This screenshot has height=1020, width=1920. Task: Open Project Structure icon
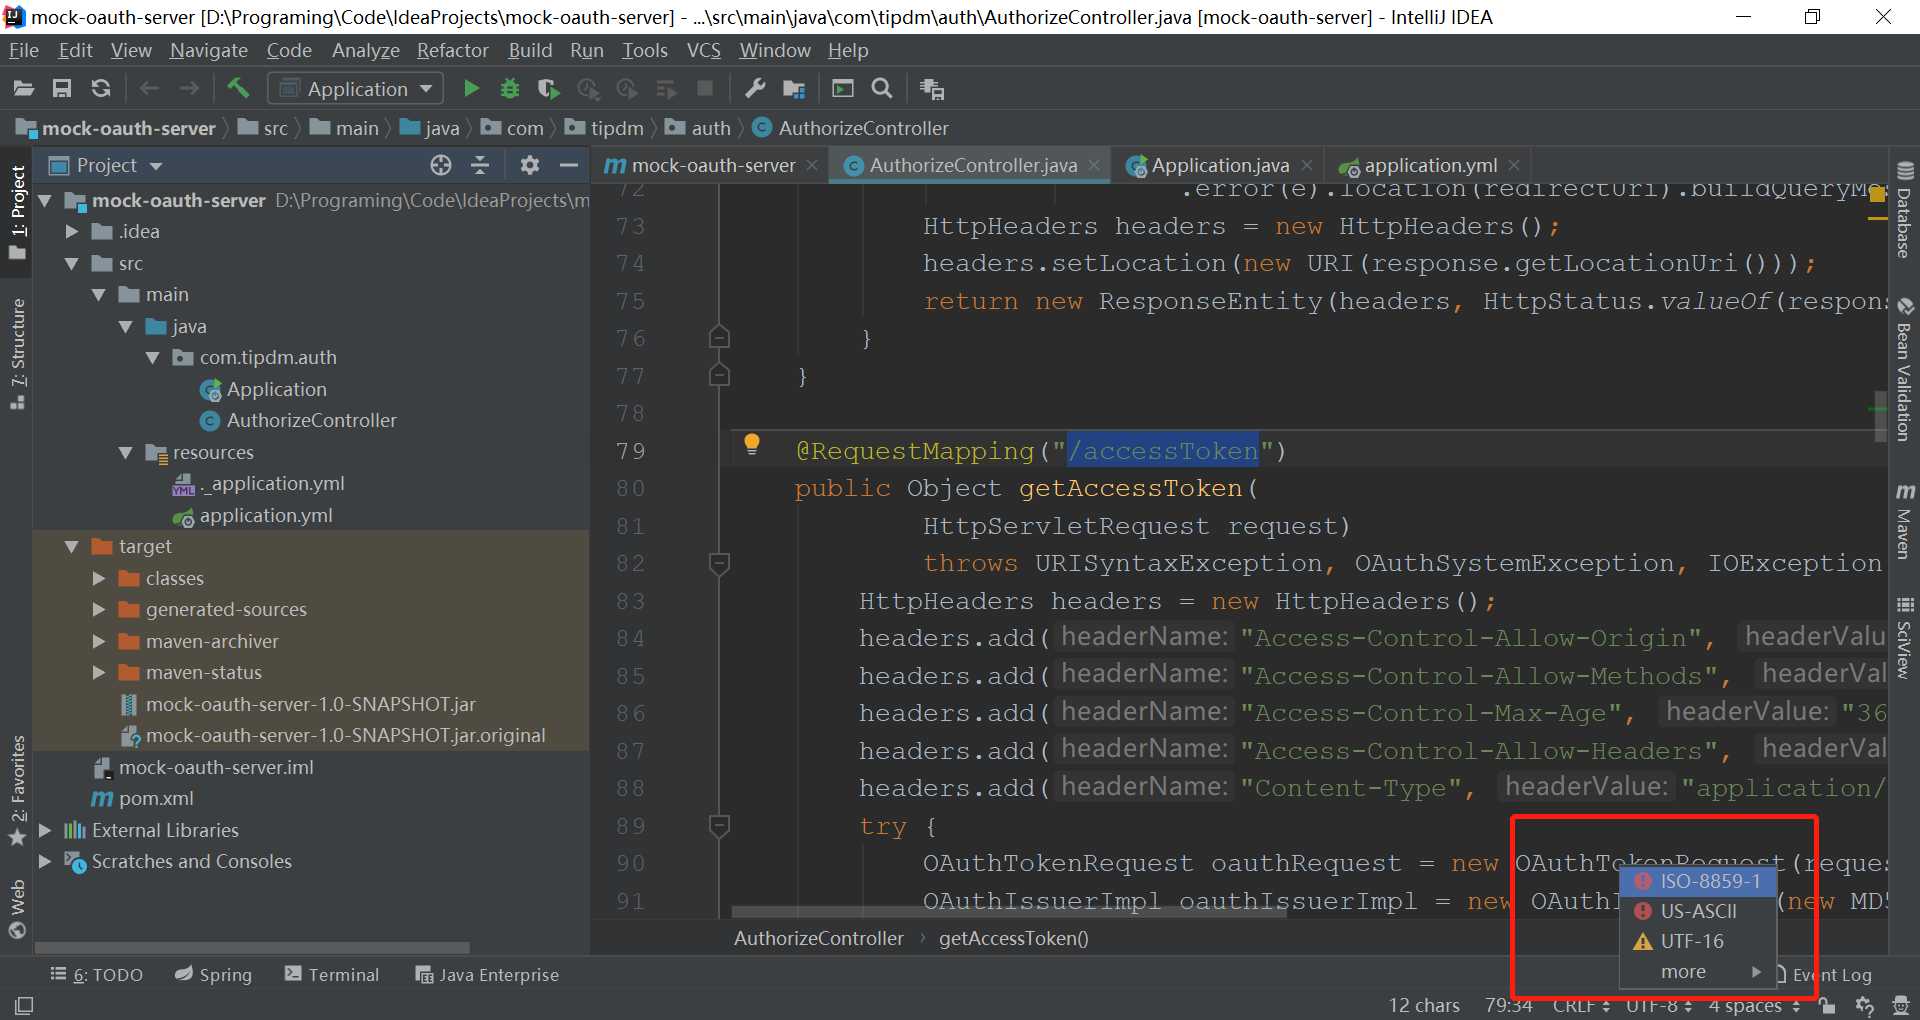[x=794, y=89]
